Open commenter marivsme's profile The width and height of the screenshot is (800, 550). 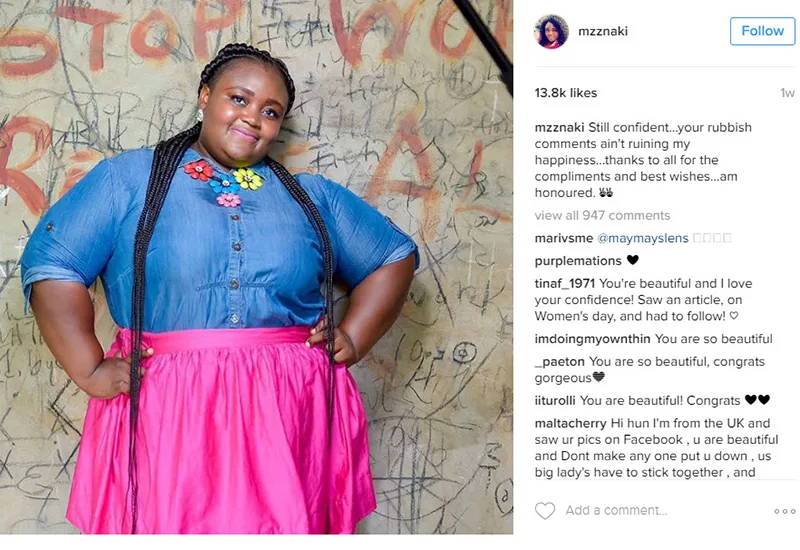coord(564,238)
